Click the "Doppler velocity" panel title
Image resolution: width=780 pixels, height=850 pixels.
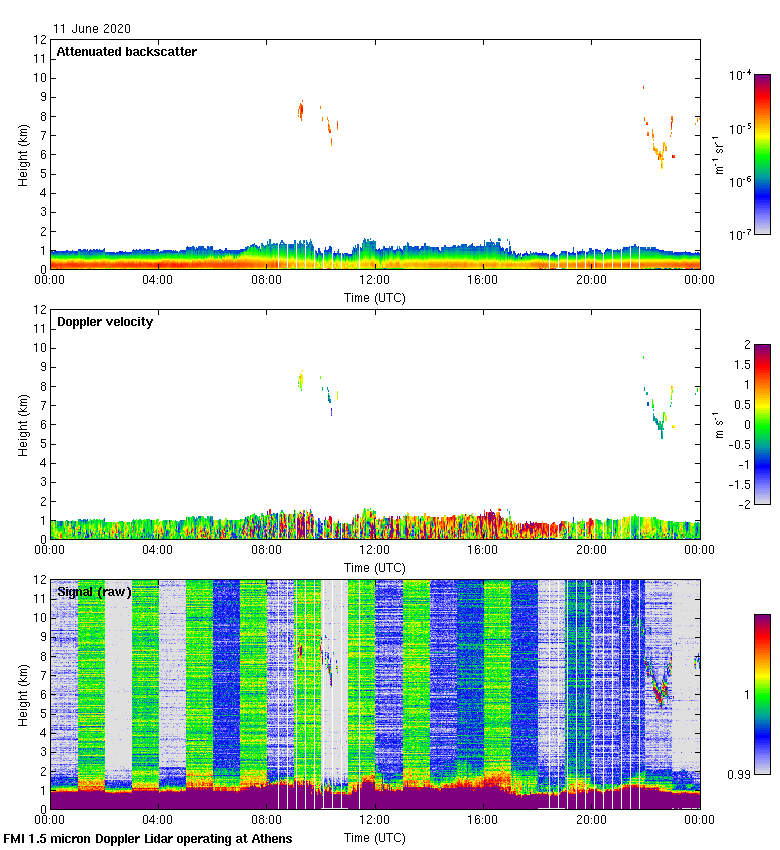[x=105, y=322]
